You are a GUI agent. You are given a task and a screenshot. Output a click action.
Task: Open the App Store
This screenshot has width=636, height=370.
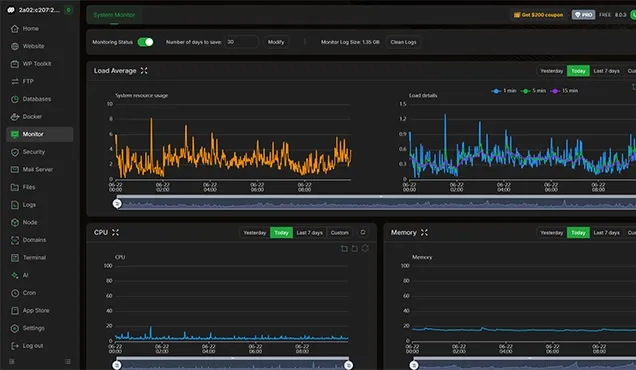point(39,310)
